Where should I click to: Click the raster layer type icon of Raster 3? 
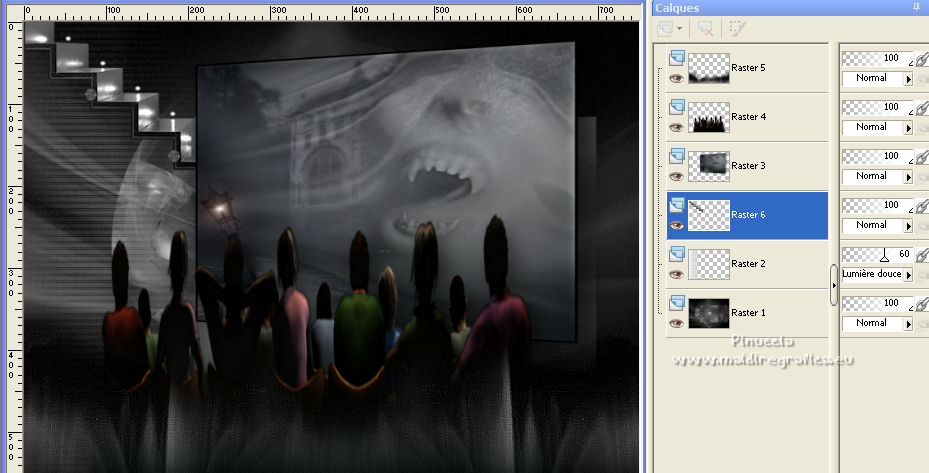pos(677,156)
